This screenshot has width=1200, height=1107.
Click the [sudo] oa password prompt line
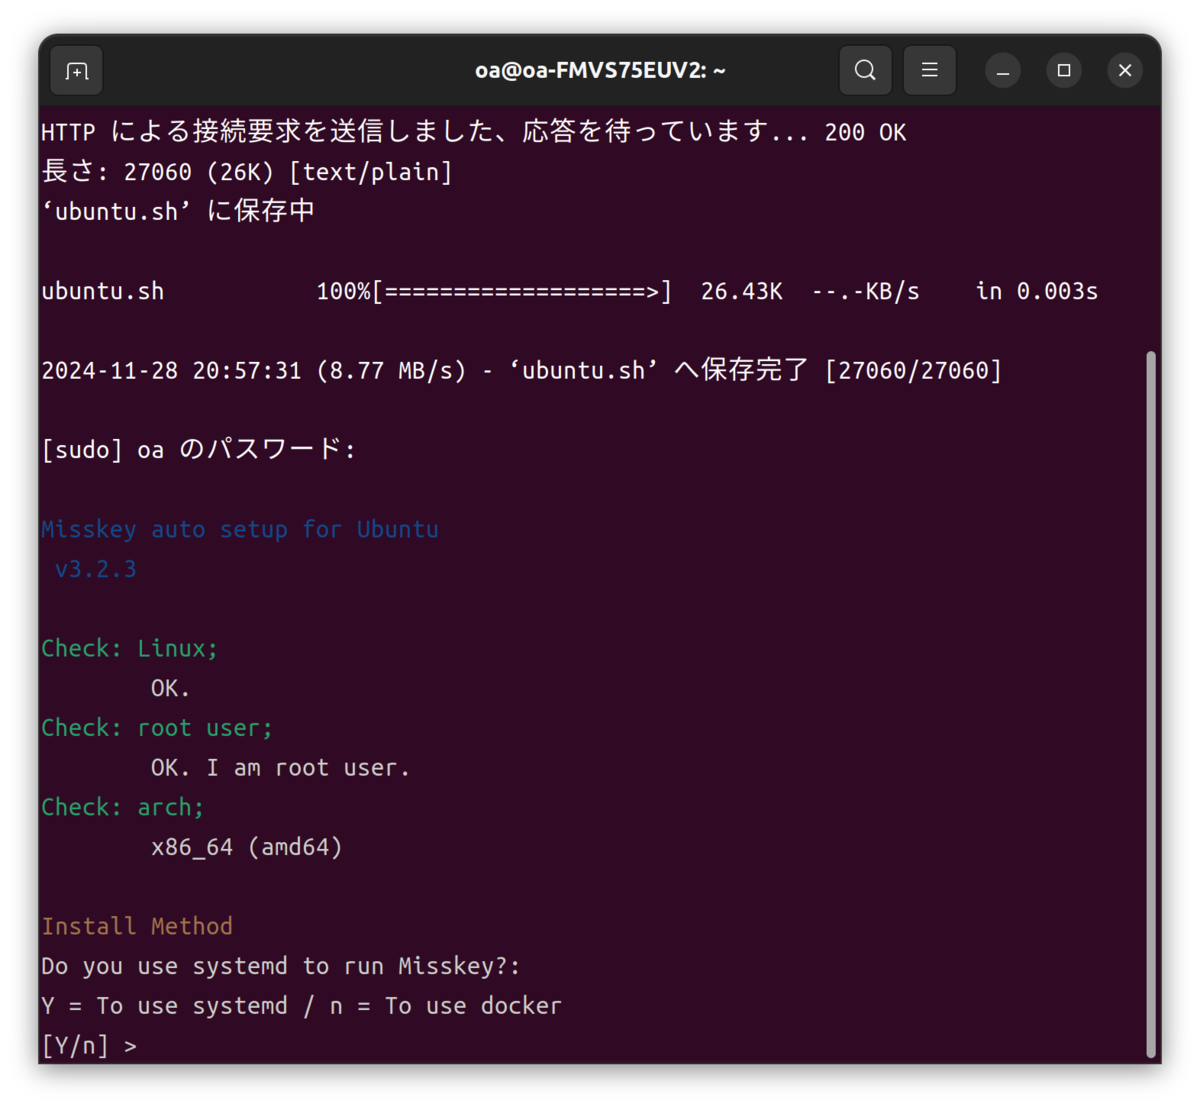[198, 449]
